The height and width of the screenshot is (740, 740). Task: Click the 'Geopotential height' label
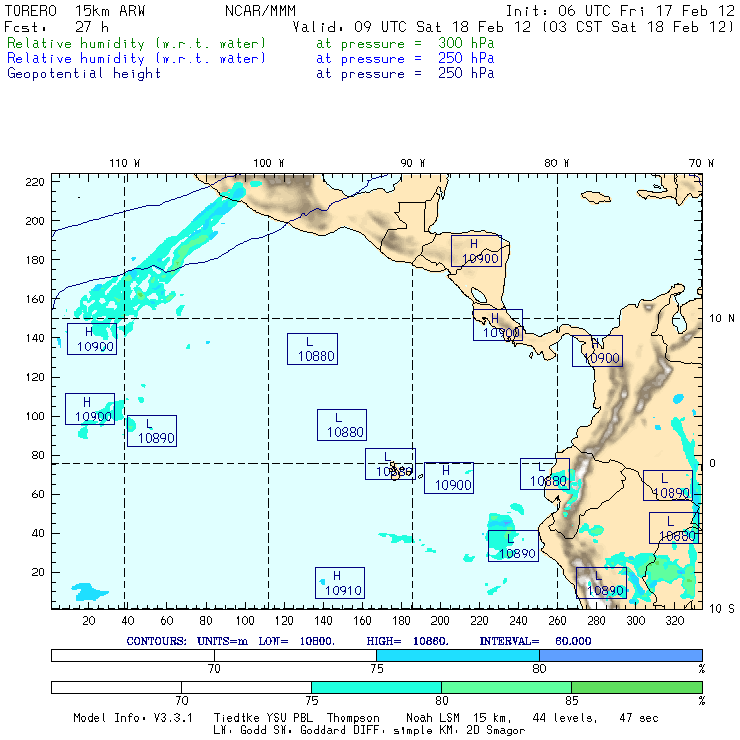84,74
